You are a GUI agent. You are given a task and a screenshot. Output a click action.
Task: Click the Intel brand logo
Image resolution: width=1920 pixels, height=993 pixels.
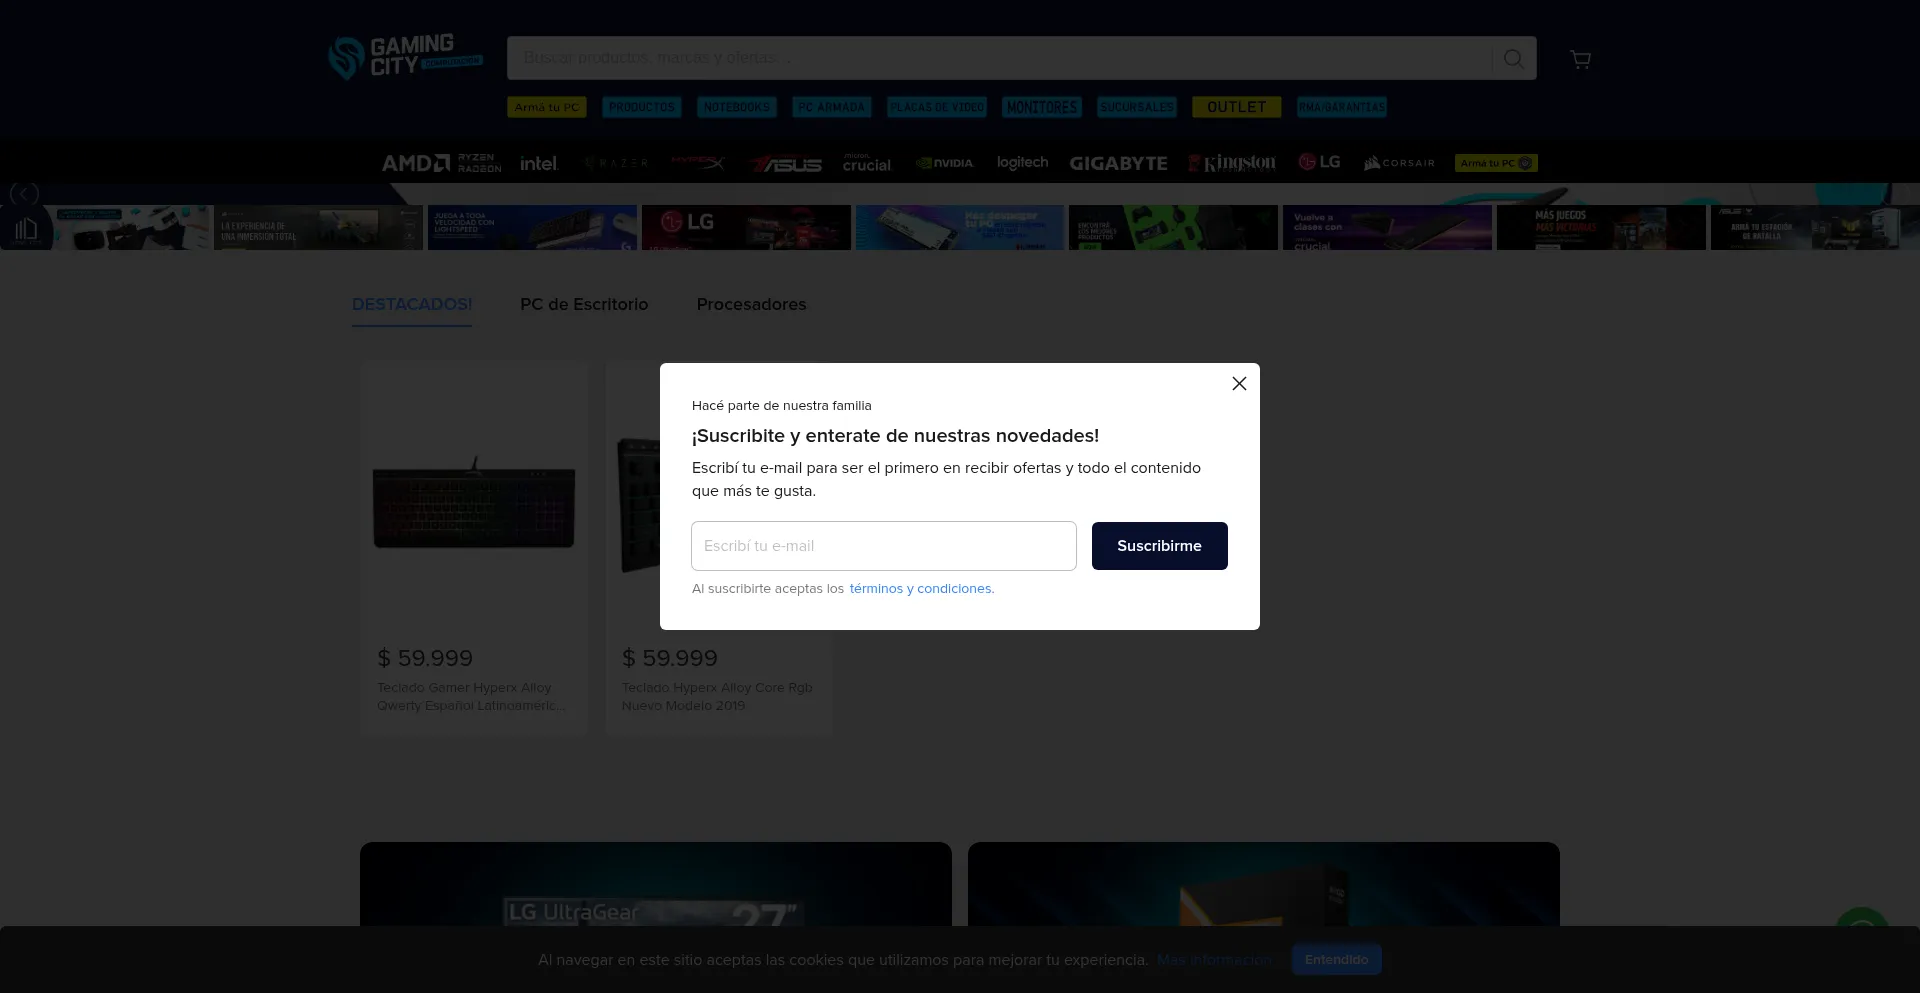tap(538, 163)
